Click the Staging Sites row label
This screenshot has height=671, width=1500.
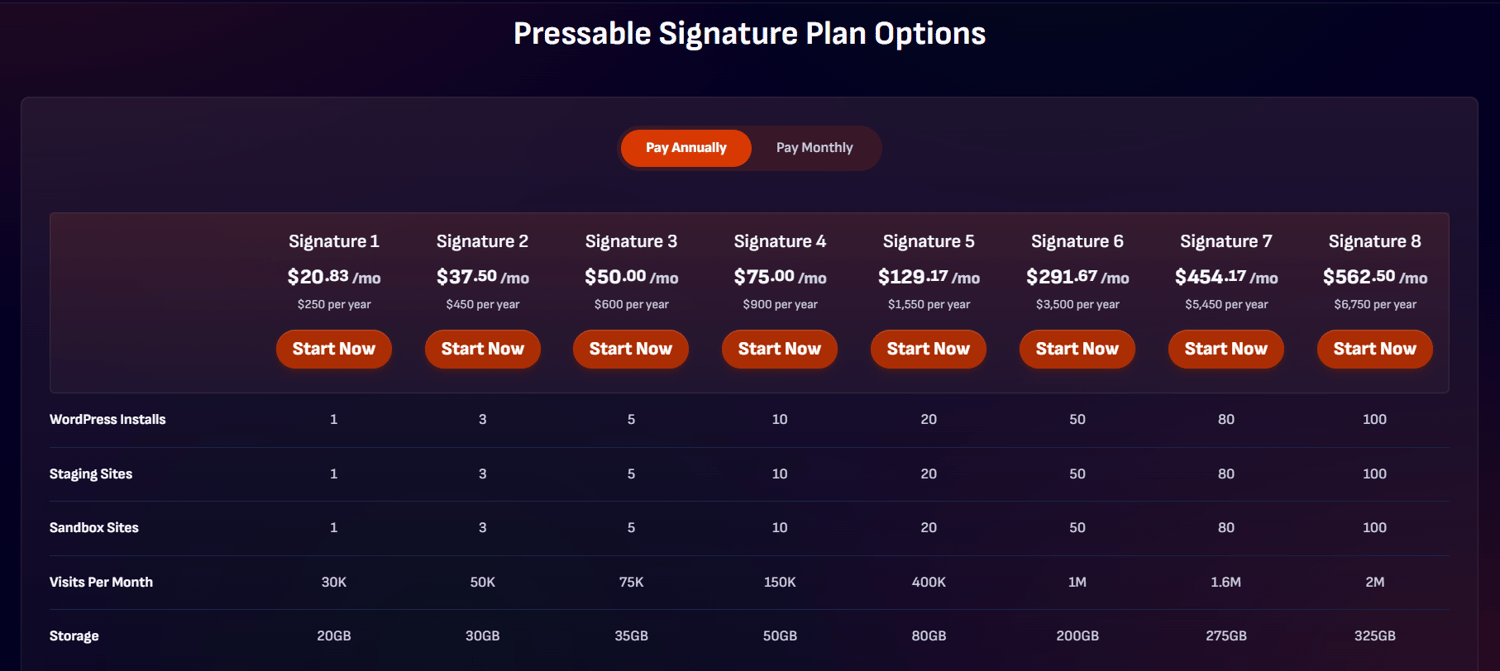point(91,473)
